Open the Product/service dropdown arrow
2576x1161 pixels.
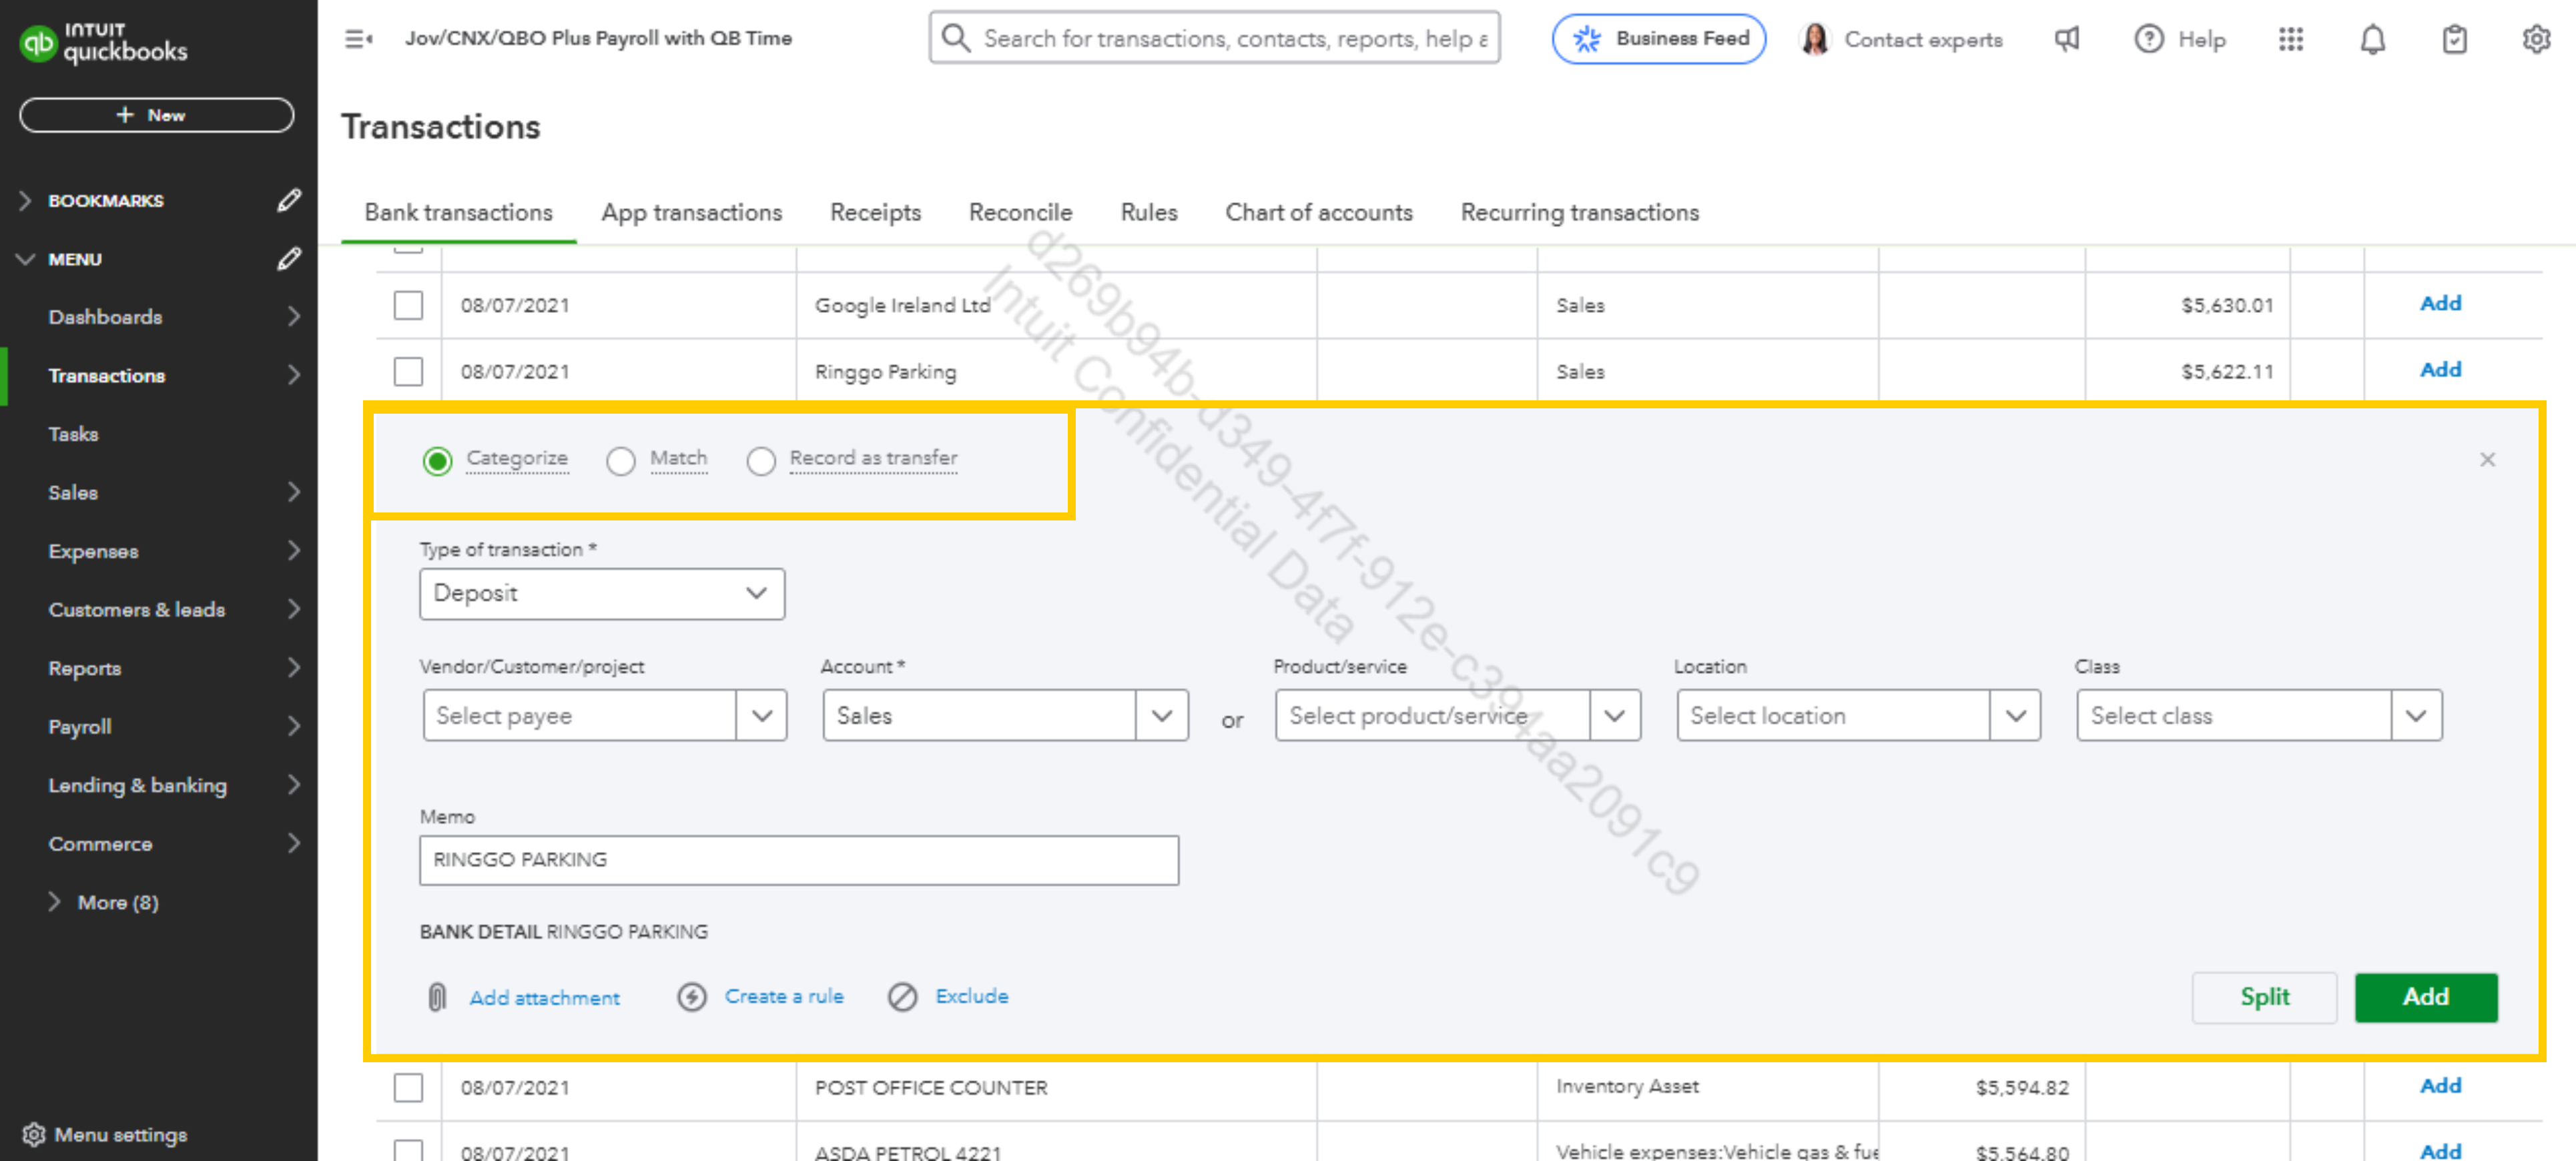coord(1615,715)
